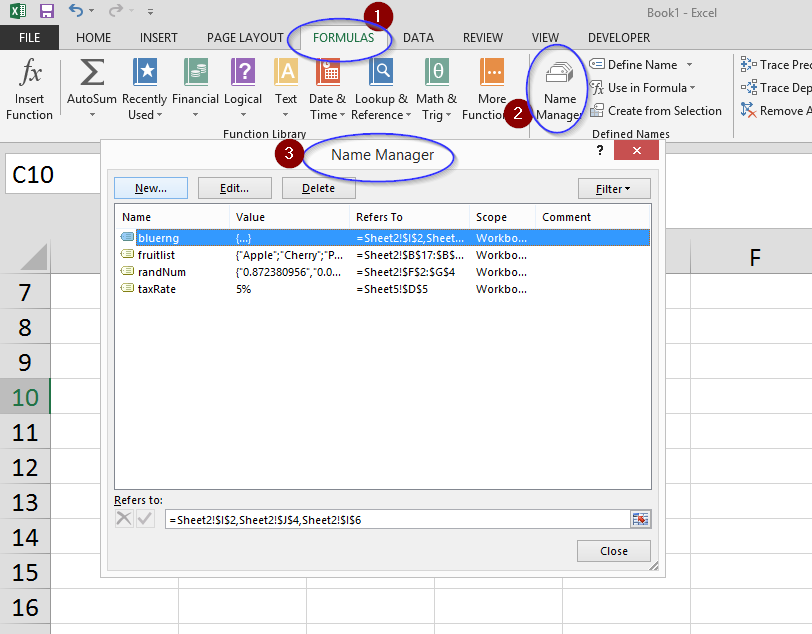Create a new name with New button
Viewport: 812px width, 634px height.
150,187
